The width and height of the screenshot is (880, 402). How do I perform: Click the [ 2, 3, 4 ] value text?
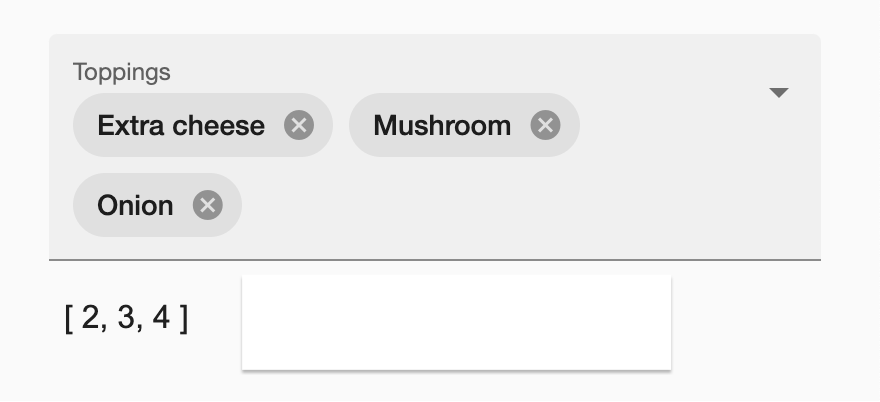point(126,318)
